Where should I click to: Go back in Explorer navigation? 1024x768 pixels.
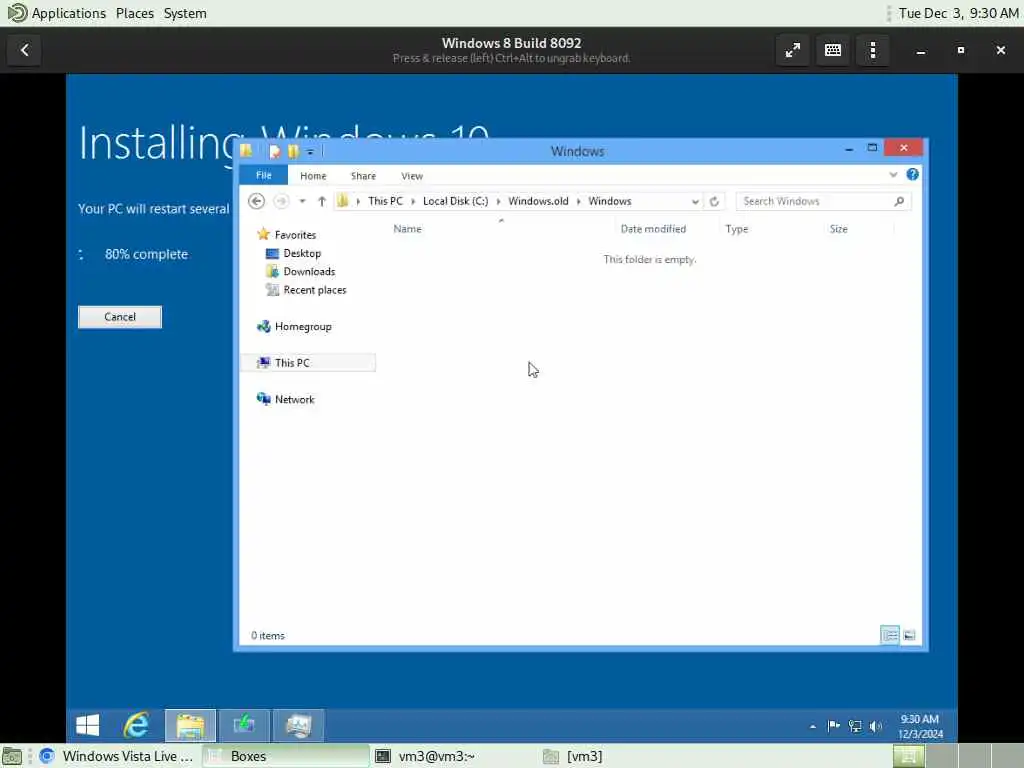(x=256, y=201)
